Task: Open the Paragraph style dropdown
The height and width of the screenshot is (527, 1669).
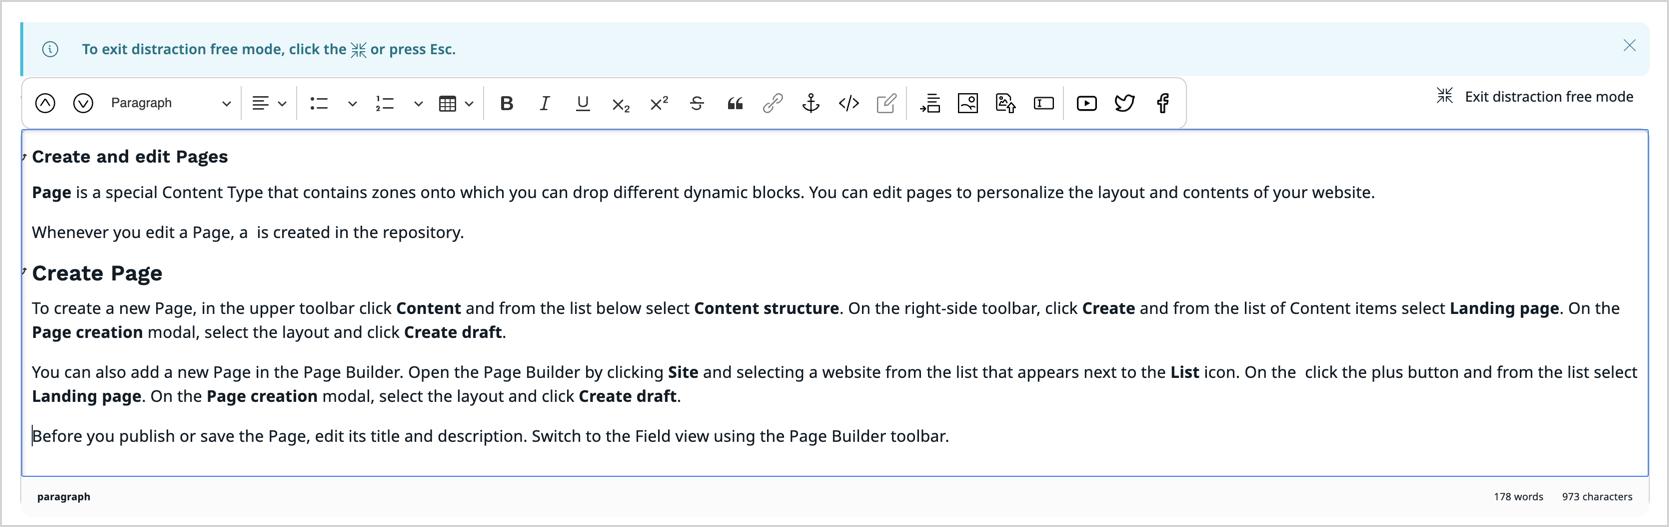Action: click(170, 103)
